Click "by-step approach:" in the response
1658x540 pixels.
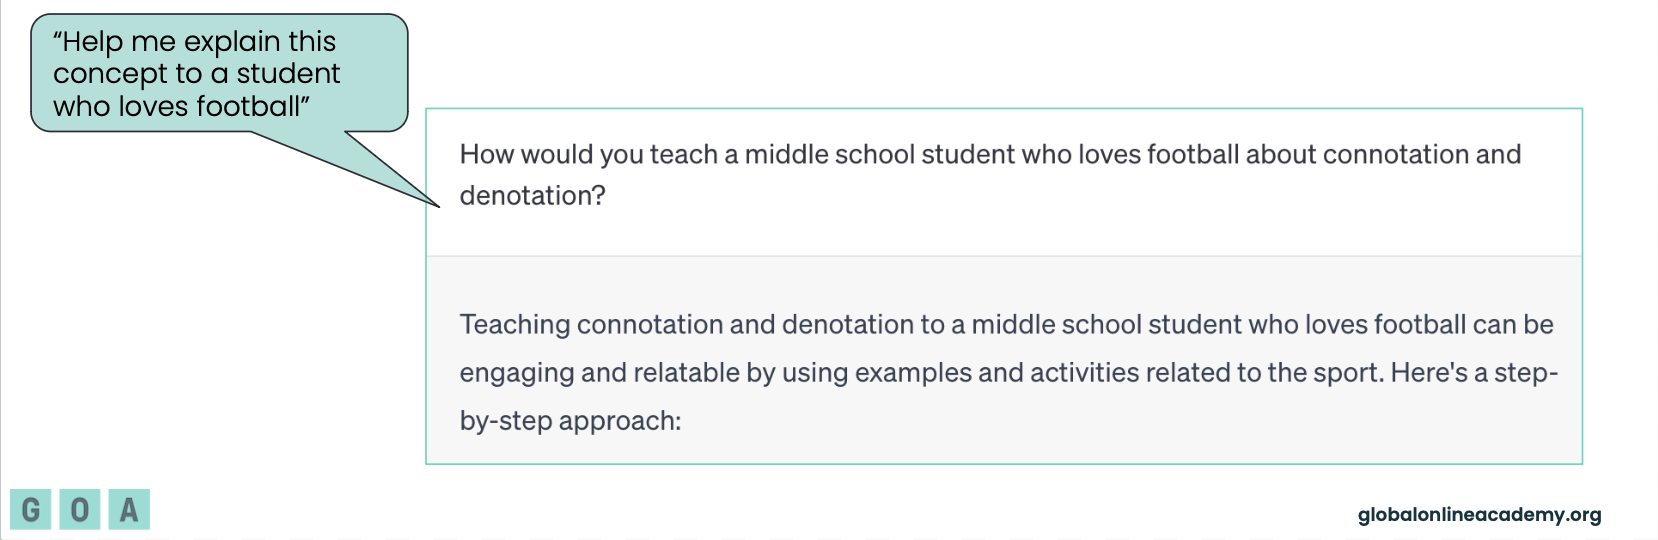click(x=570, y=421)
